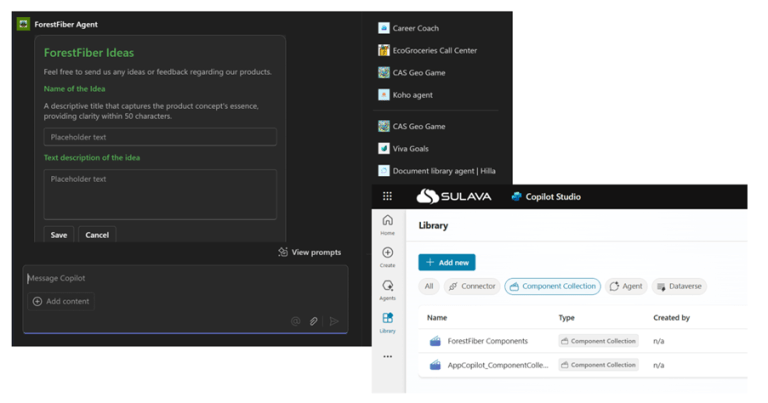Image resolution: width=768 pixels, height=403 pixels.
Task: Cancel the ForestFiber idea form
Action: pos(97,235)
